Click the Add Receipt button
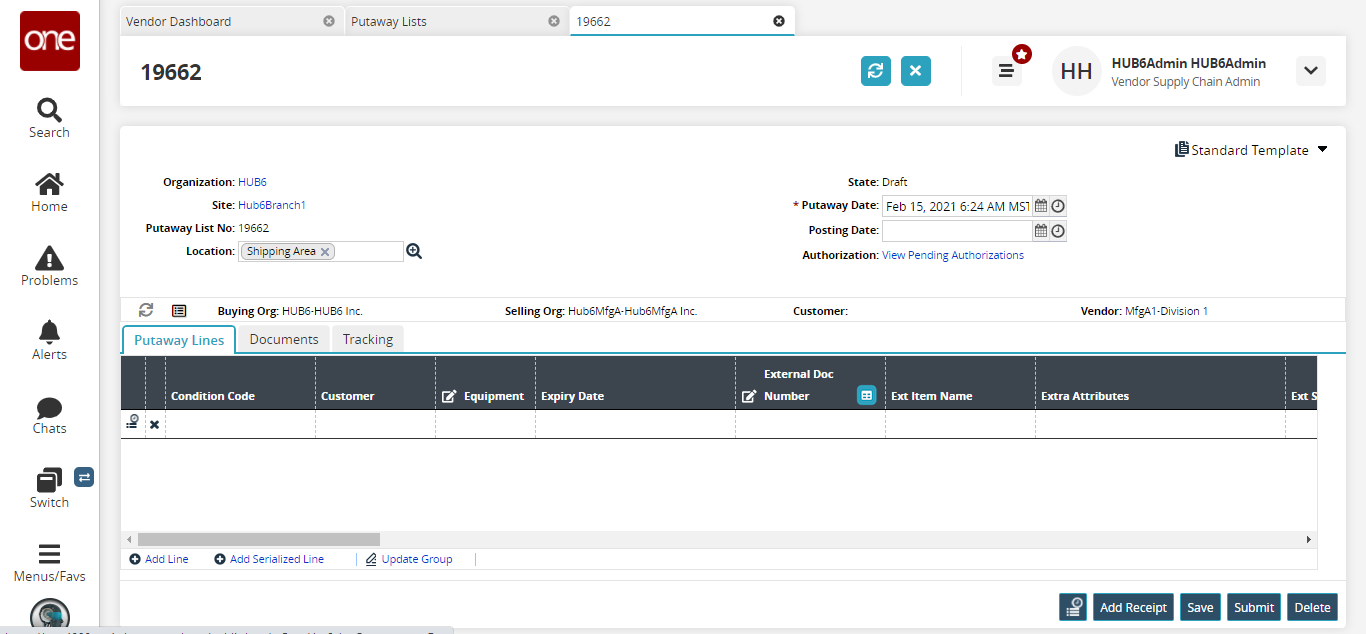Image resolution: width=1366 pixels, height=634 pixels. [x=1133, y=607]
